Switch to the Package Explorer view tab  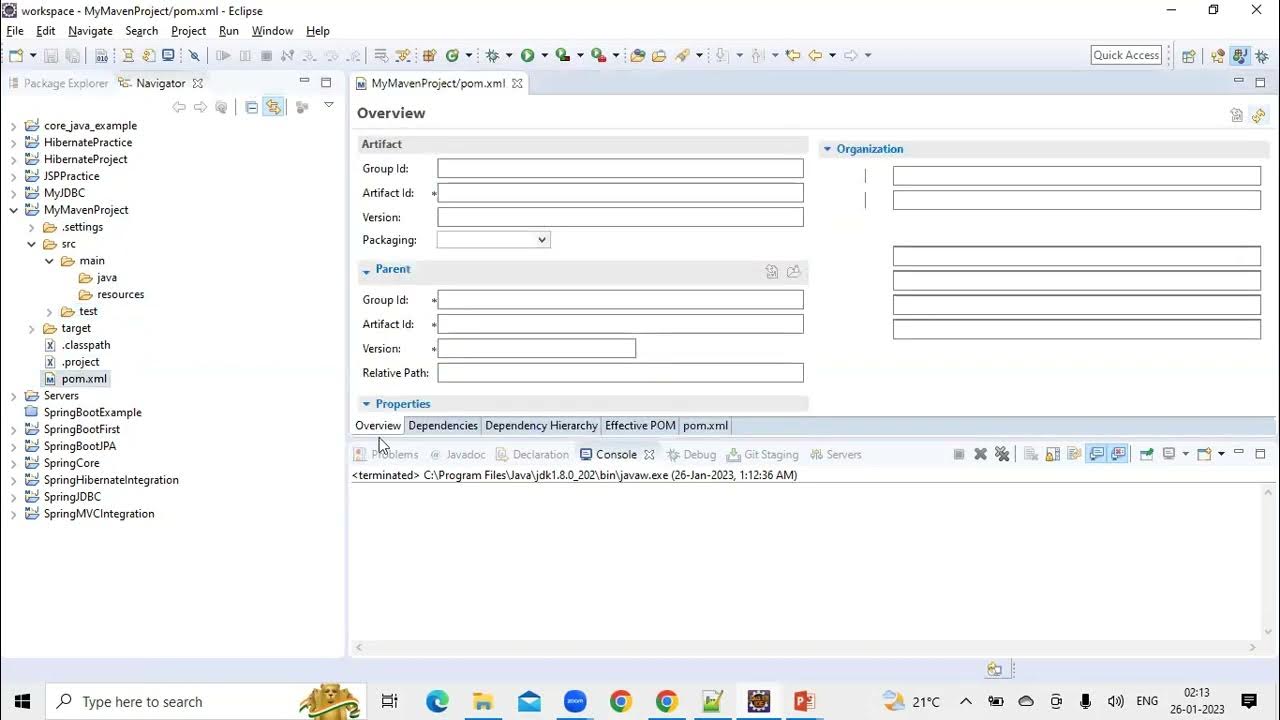[x=58, y=83]
